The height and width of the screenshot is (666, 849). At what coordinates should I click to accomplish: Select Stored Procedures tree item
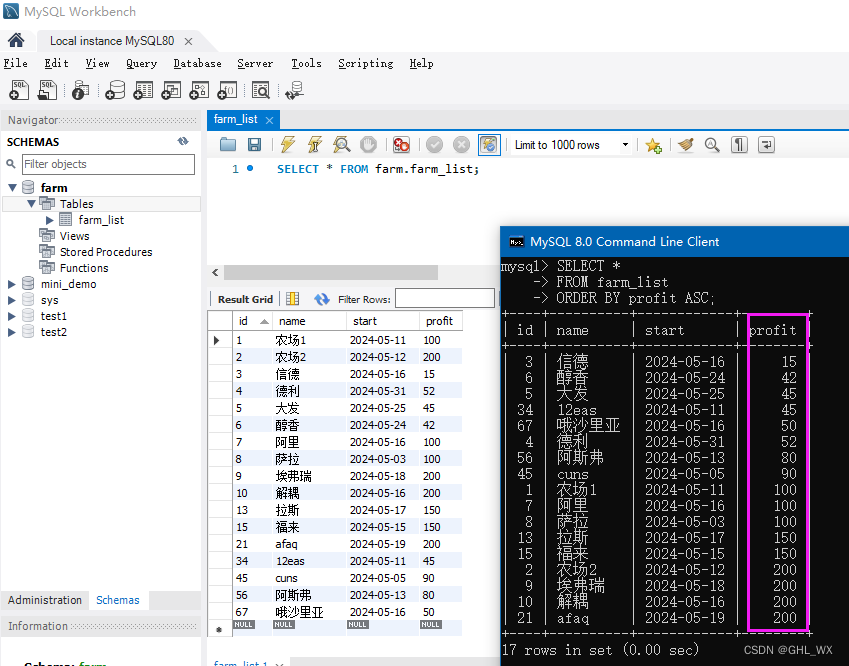(x=106, y=252)
